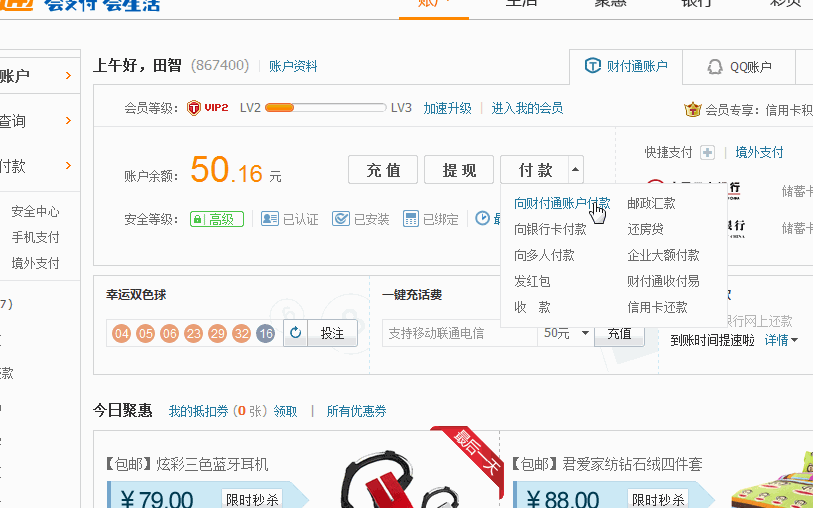Click the clock icon in security row
Image resolution: width=813 pixels, height=508 pixels.
click(482, 218)
